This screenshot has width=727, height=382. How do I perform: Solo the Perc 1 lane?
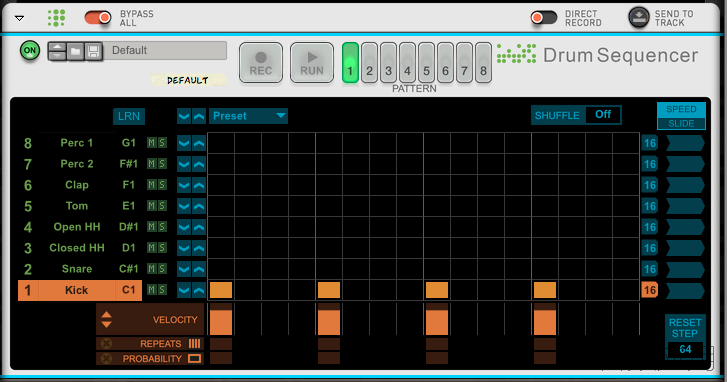pyautogui.click(x=162, y=143)
